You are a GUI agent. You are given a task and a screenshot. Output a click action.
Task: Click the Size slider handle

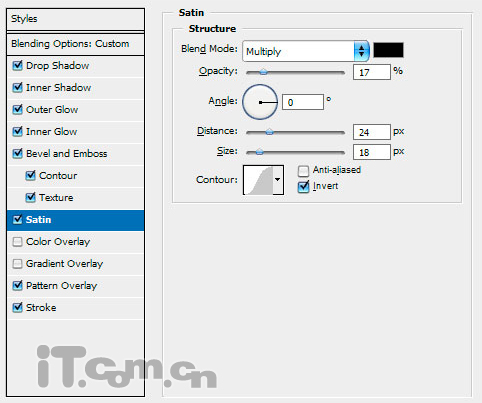click(x=259, y=152)
